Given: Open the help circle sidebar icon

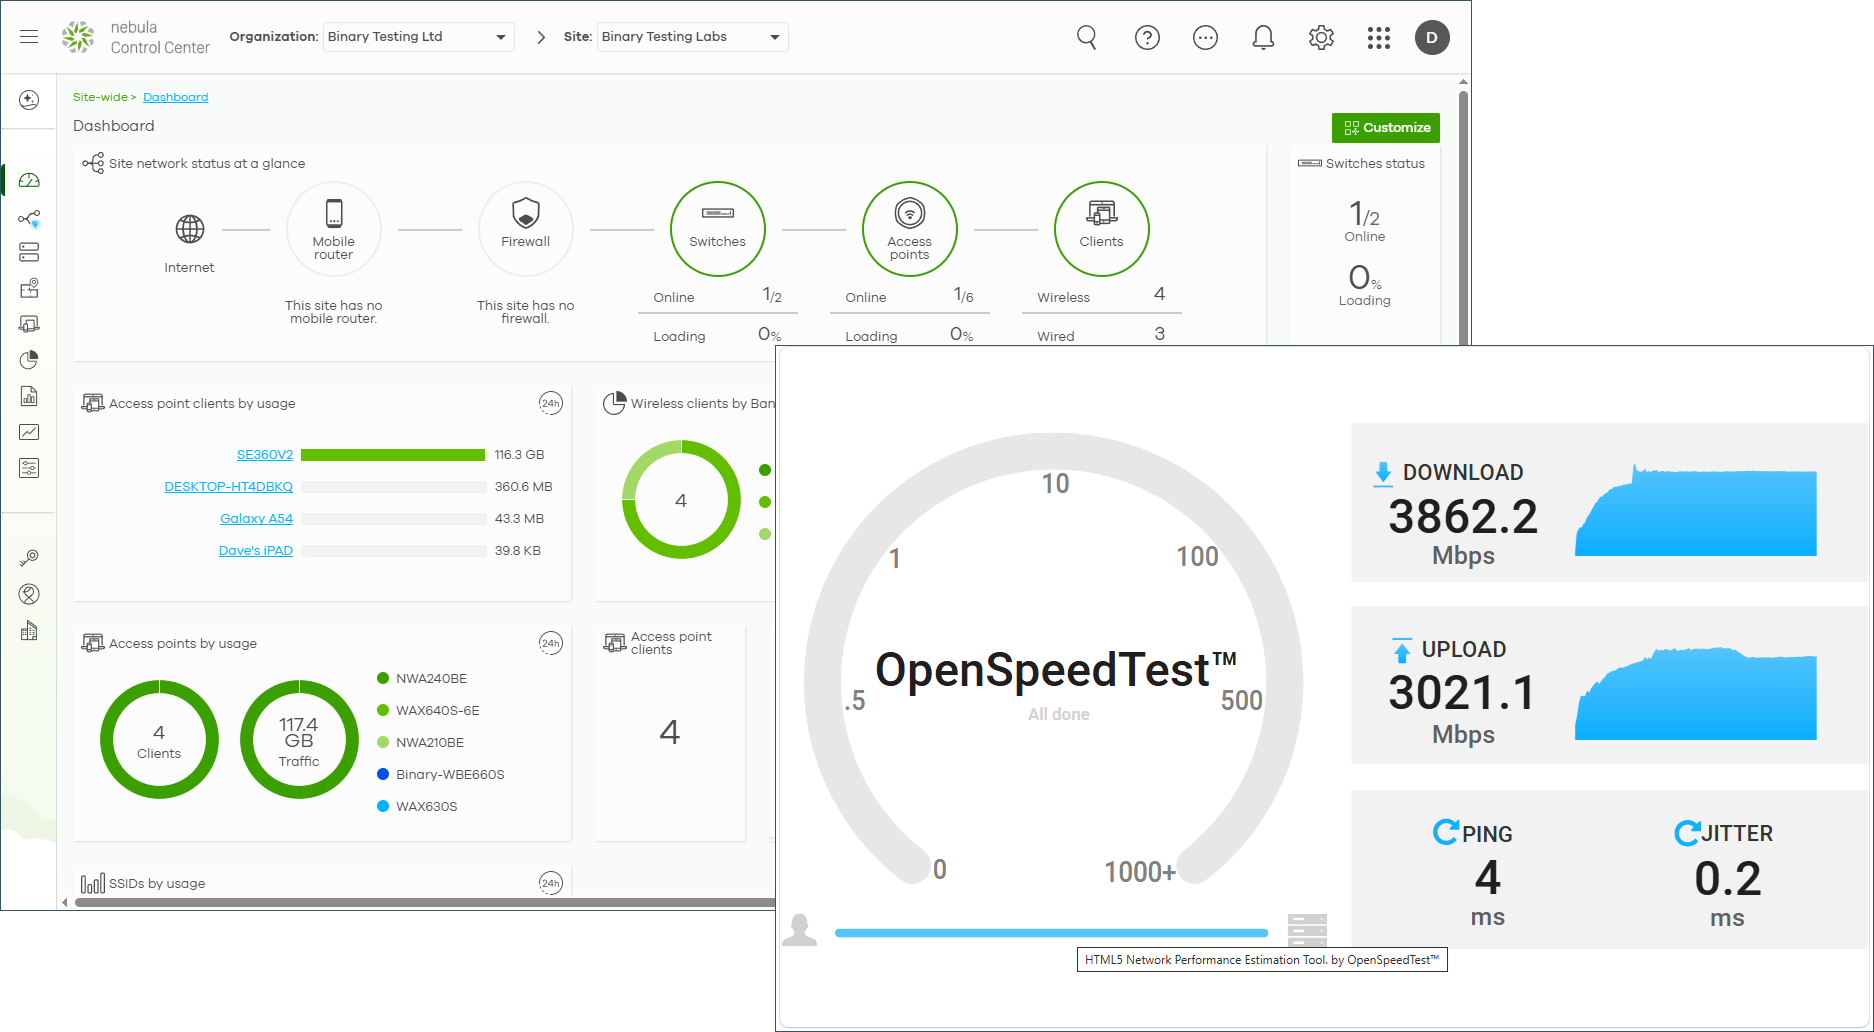Looking at the screenshot, I should (x=29, y=594).
